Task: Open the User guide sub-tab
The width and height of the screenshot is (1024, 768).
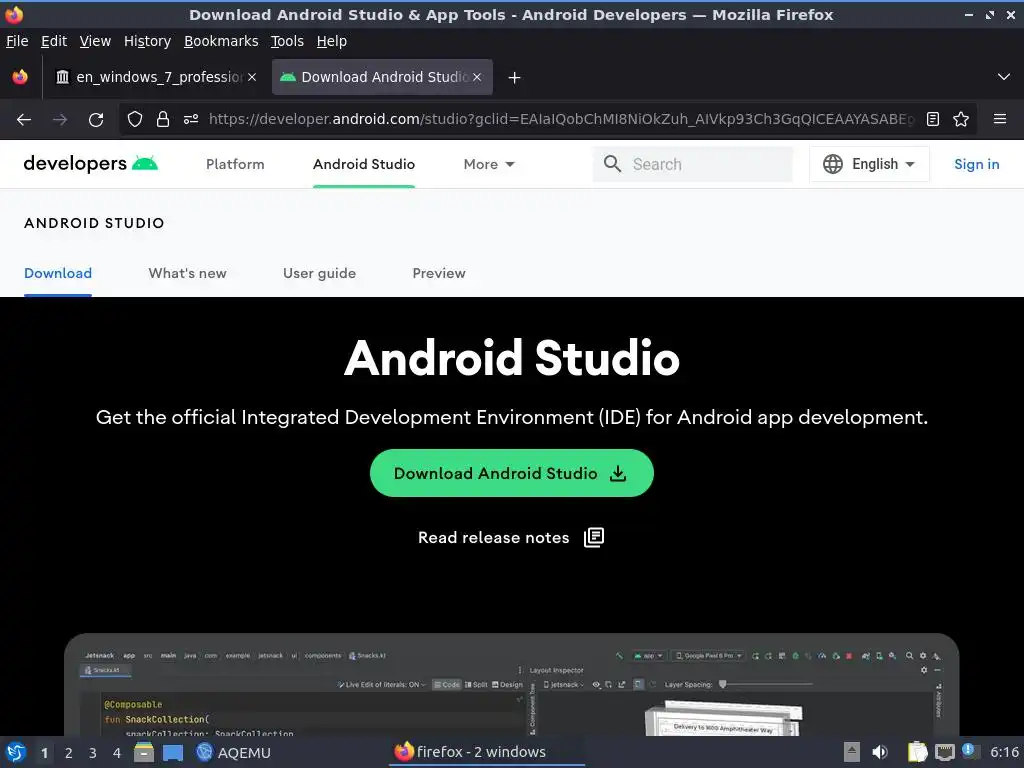Action: [x=319, y=274]
